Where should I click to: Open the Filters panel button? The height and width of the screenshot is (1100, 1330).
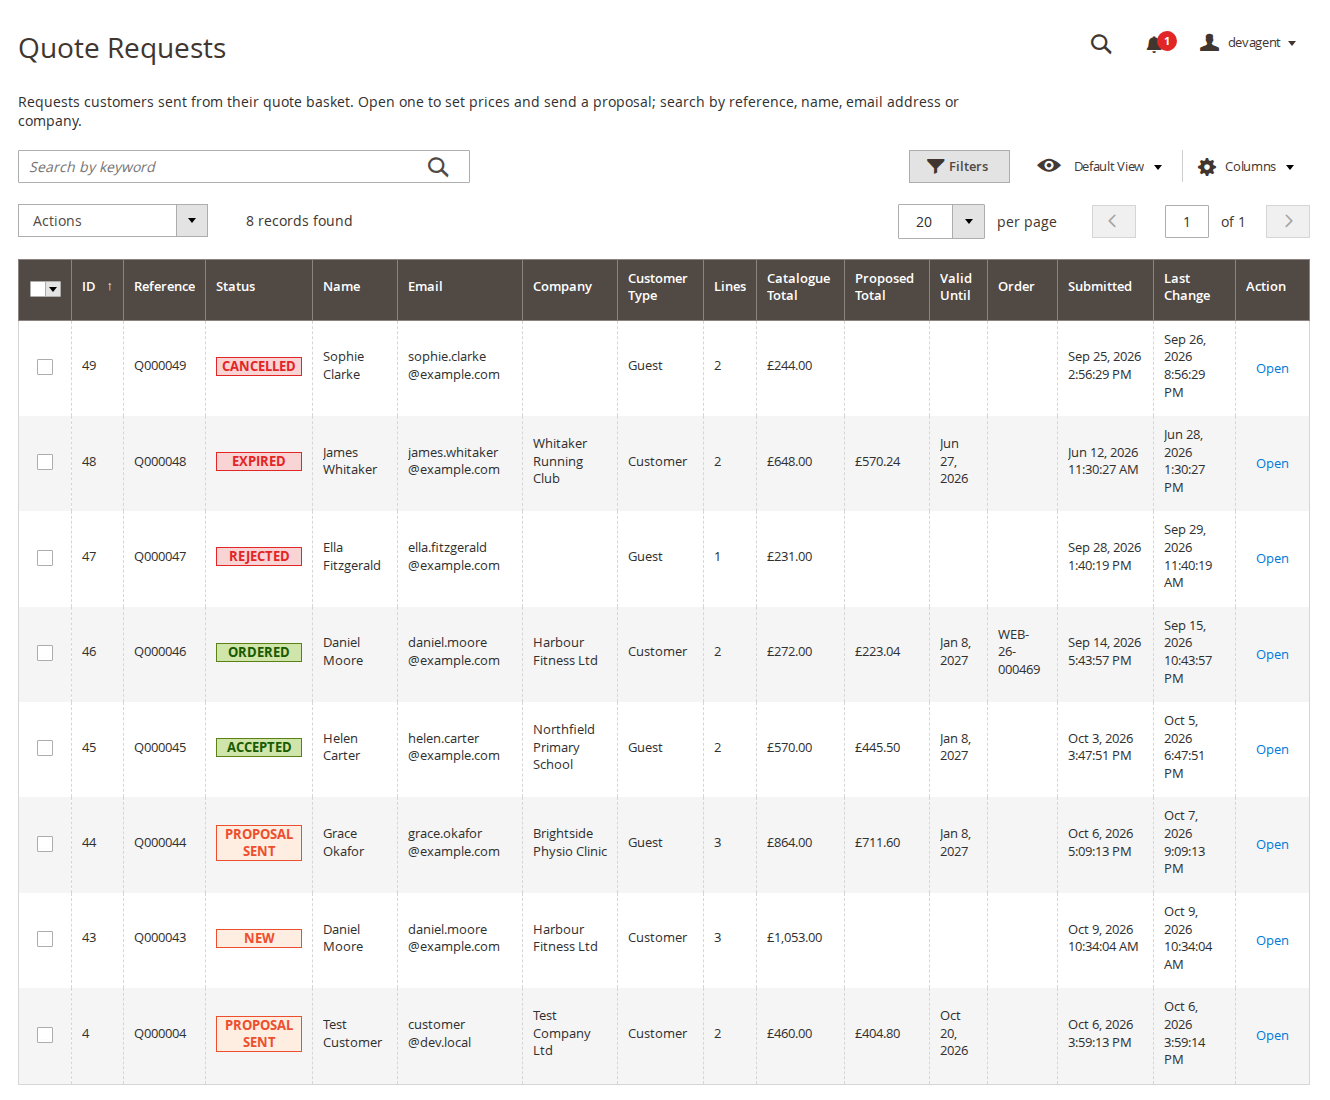point(959,166)
